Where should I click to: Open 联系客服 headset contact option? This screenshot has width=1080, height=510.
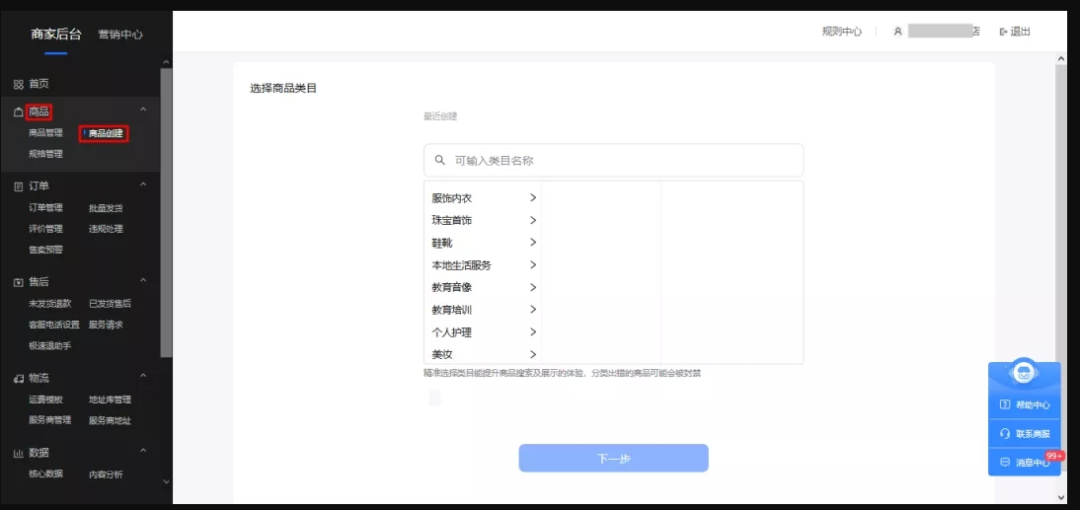(1025, 434)
